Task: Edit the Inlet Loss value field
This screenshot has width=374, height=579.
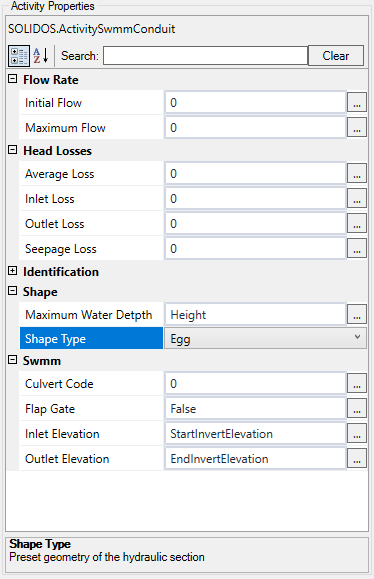Action: click(x=255, y=198)
